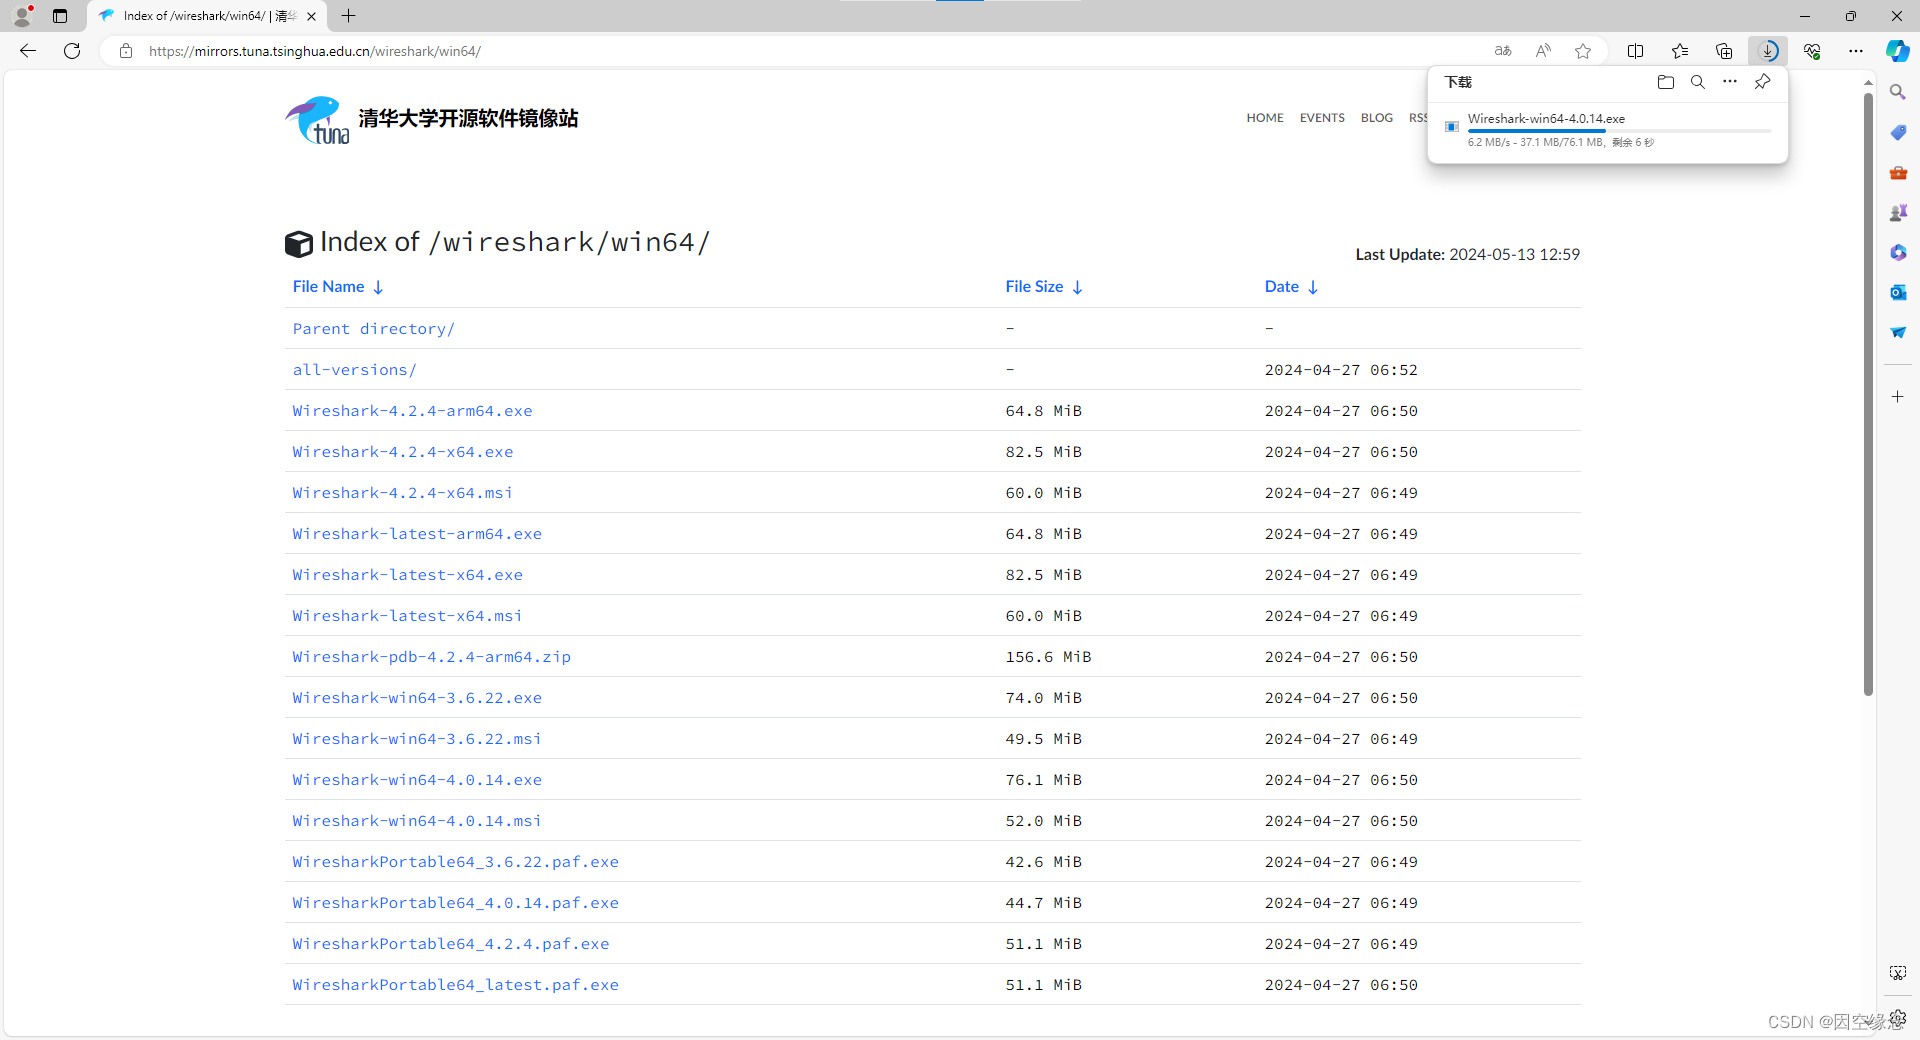Open the translate page icon

pos(1503,51)
